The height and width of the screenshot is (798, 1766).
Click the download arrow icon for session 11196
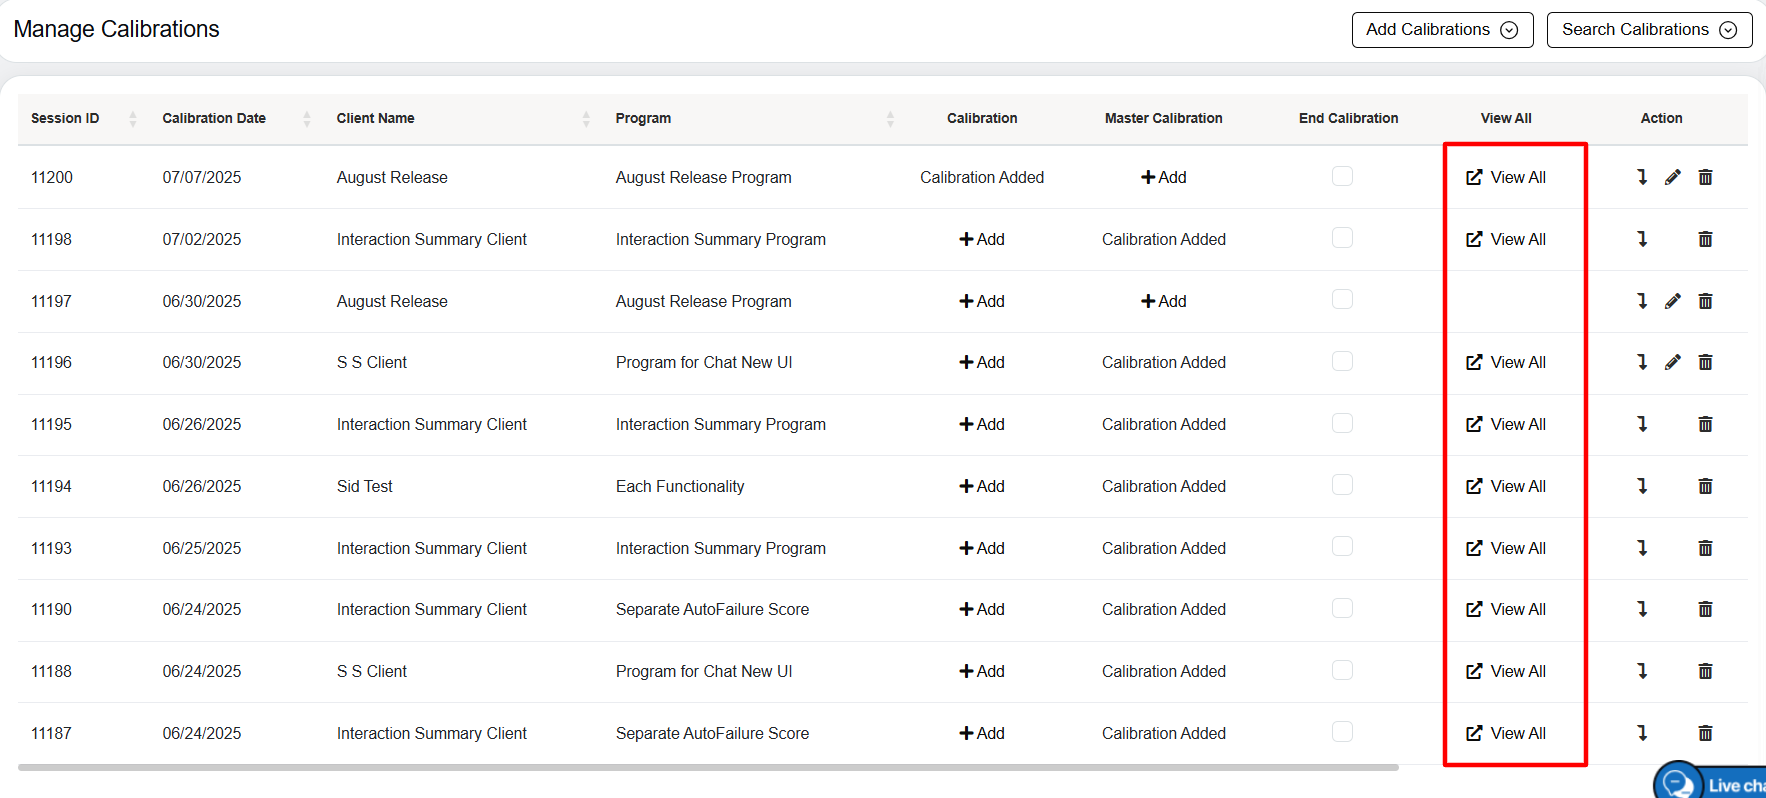[x=1641, y=362]
